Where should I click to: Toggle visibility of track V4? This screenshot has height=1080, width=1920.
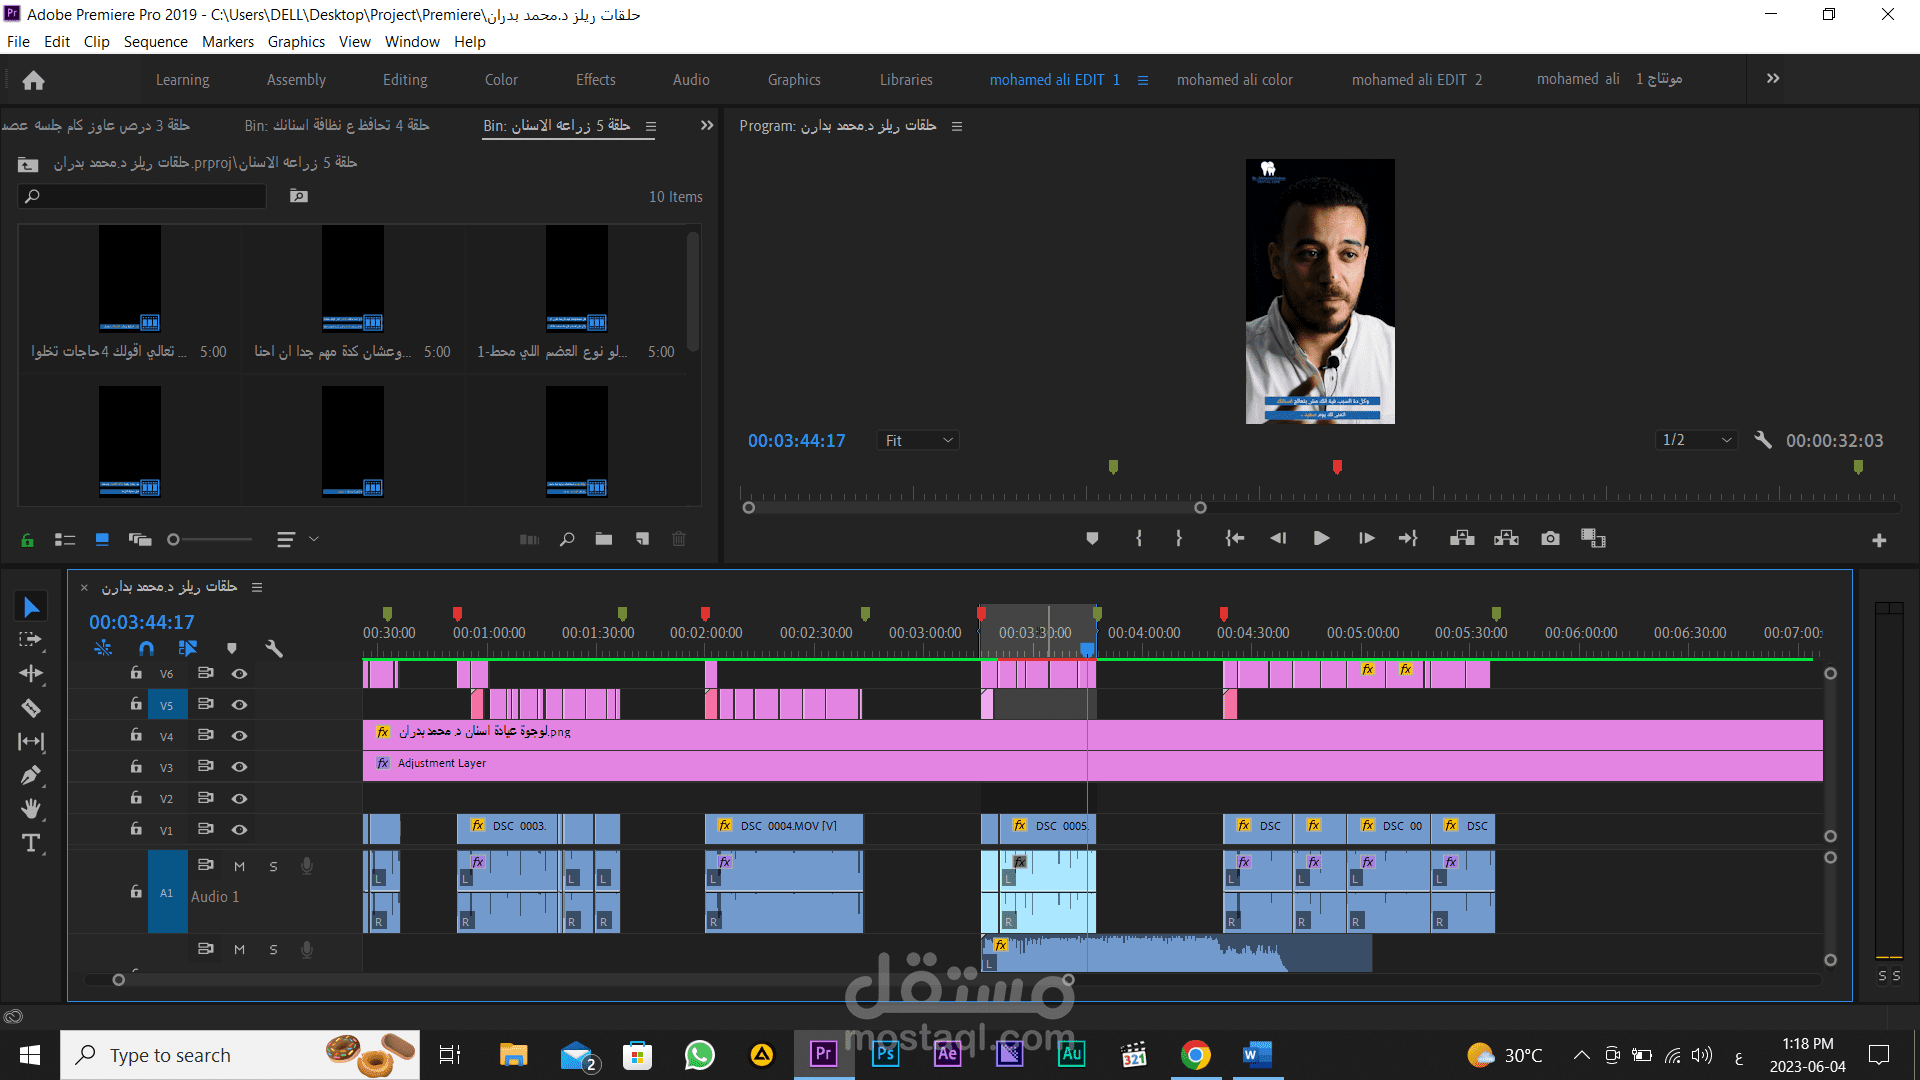click(239, 736)
